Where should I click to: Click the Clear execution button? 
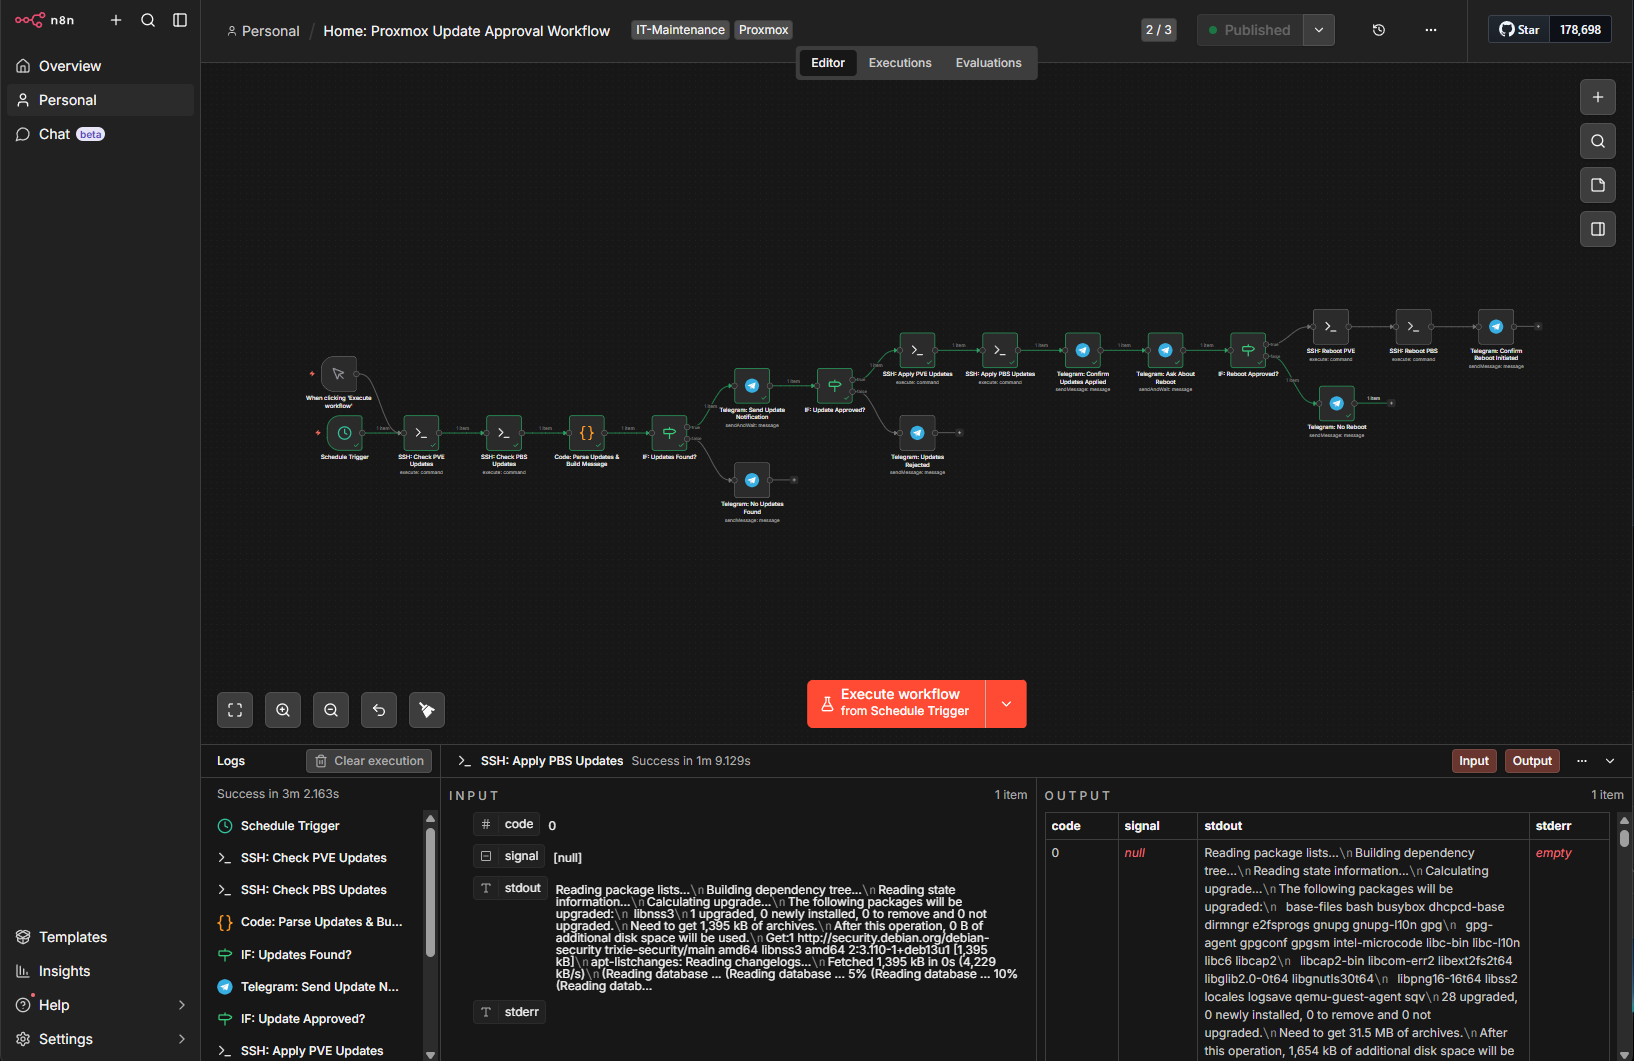[x=369, y=761]
